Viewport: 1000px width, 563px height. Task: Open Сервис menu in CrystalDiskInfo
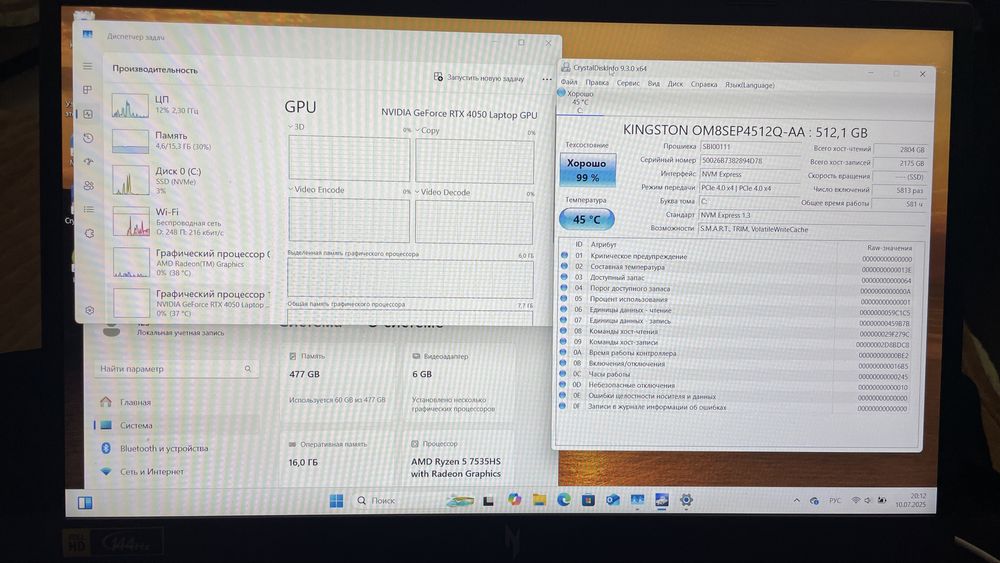[628, 83]
